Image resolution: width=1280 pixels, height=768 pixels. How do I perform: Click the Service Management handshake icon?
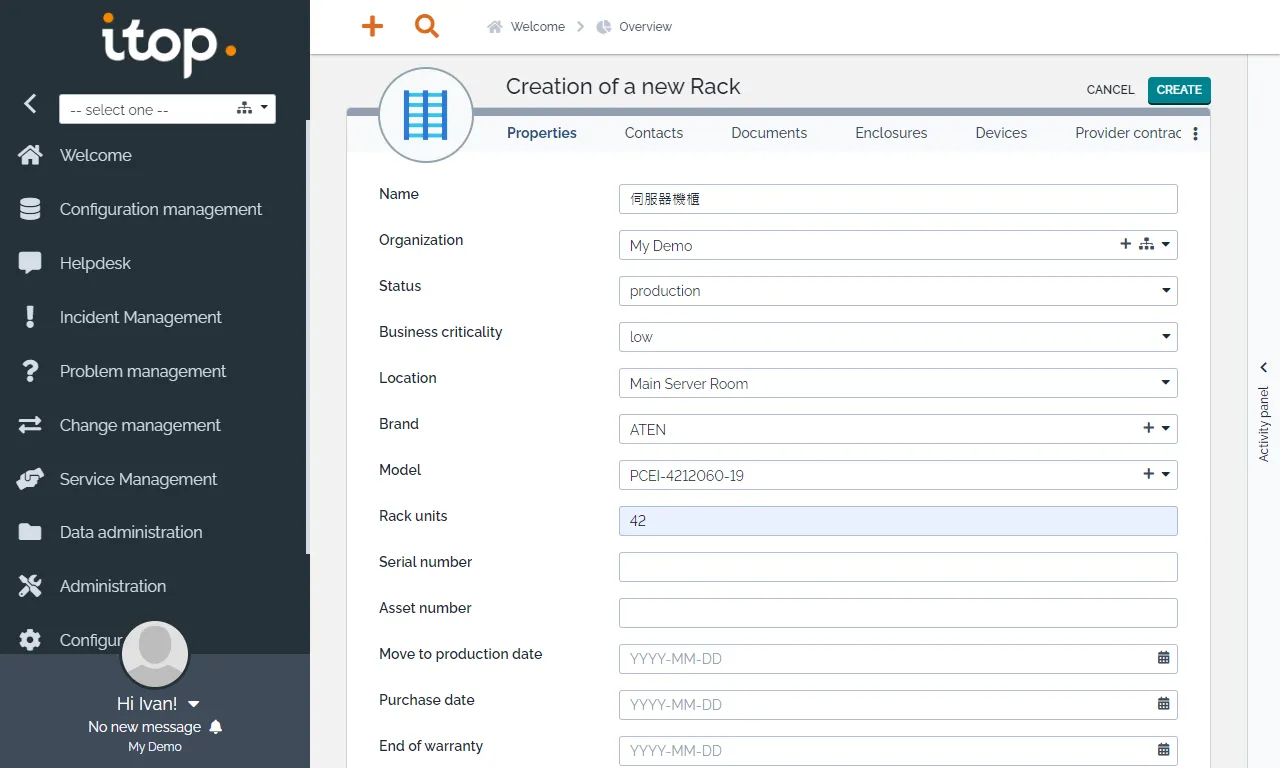pos(30,479)
